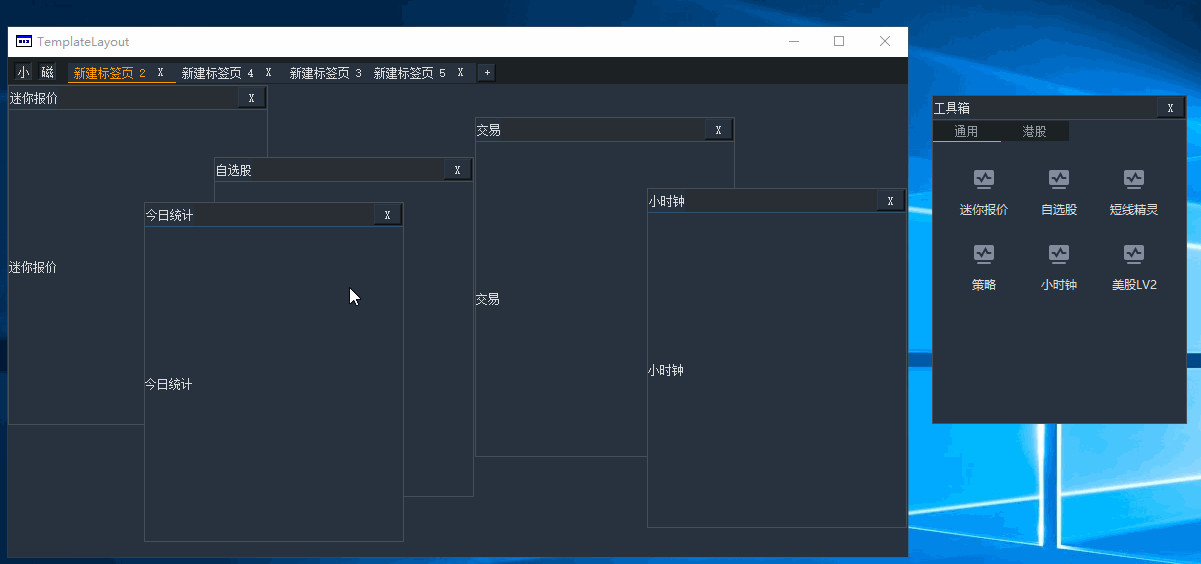
Task: Add a new tab with the plus button
Action: click(x=487, y=73)
